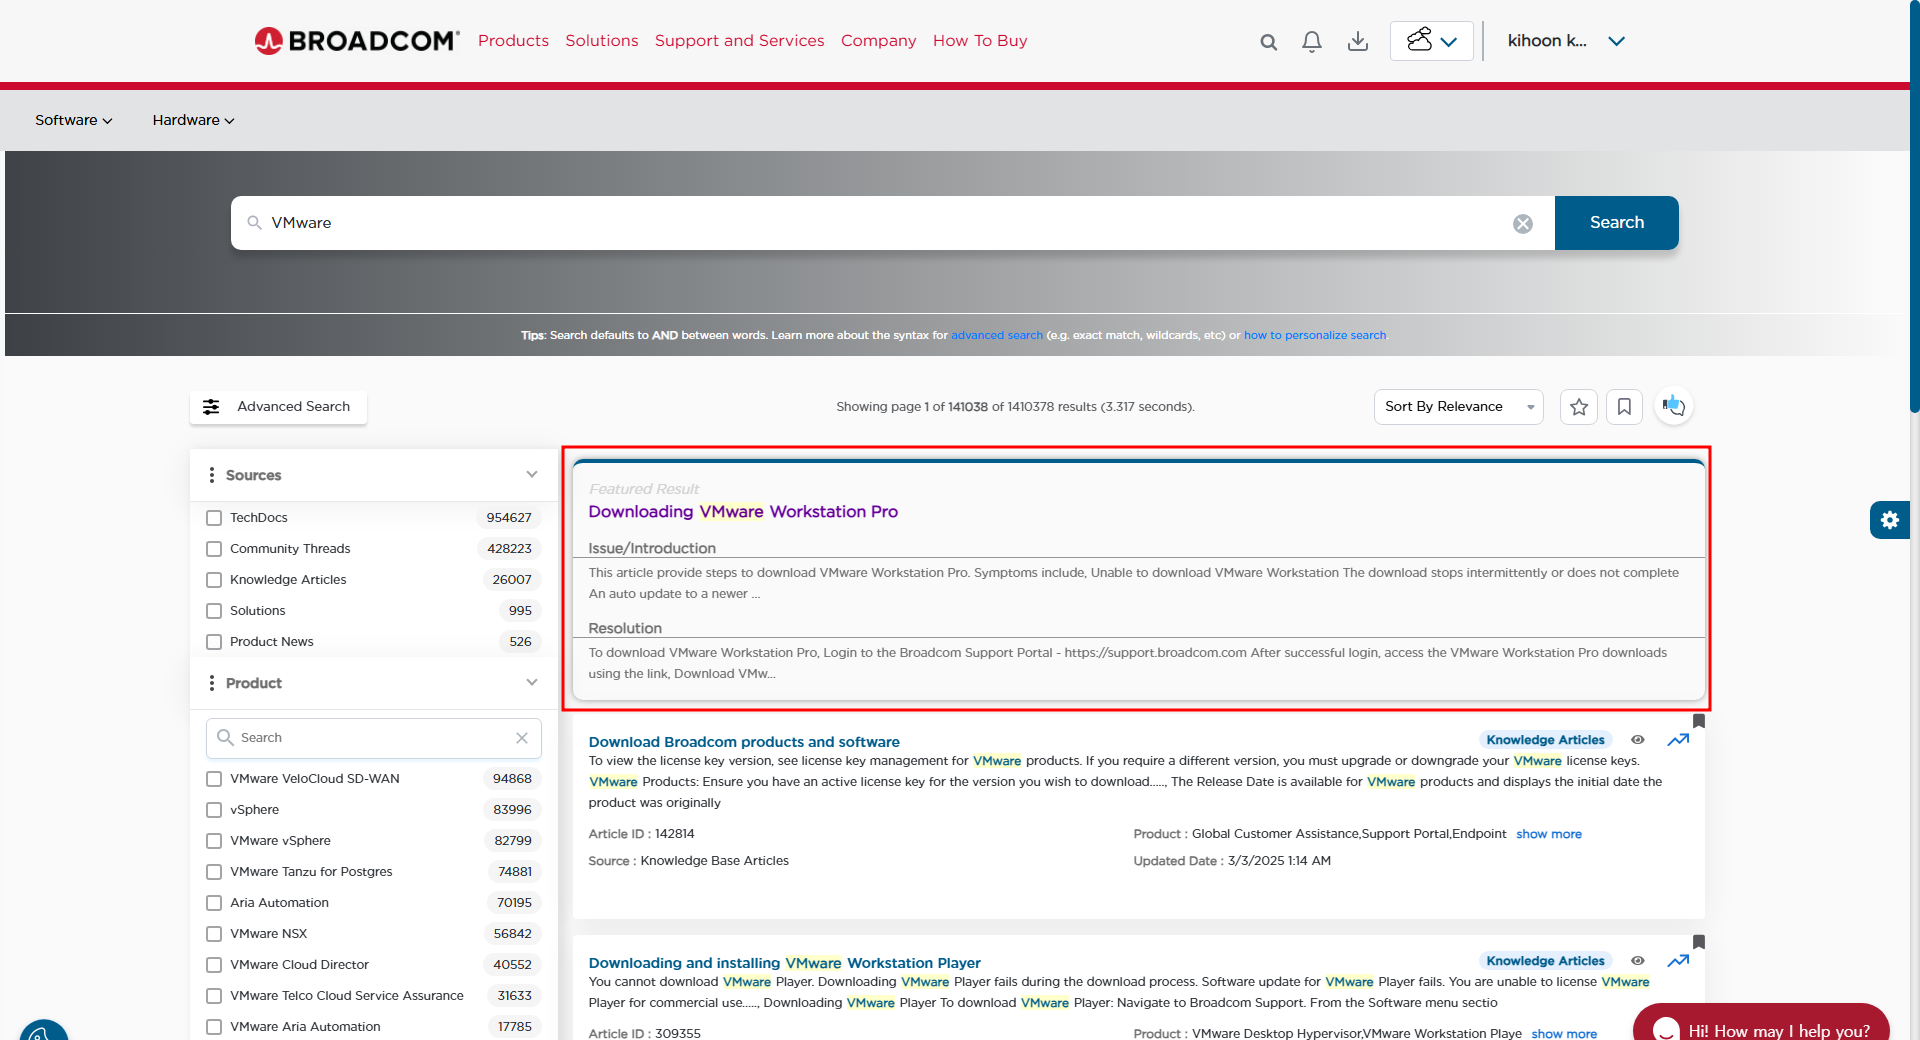Click the downloads tray icon
1920x1040 pixels.
point(1358,41)
